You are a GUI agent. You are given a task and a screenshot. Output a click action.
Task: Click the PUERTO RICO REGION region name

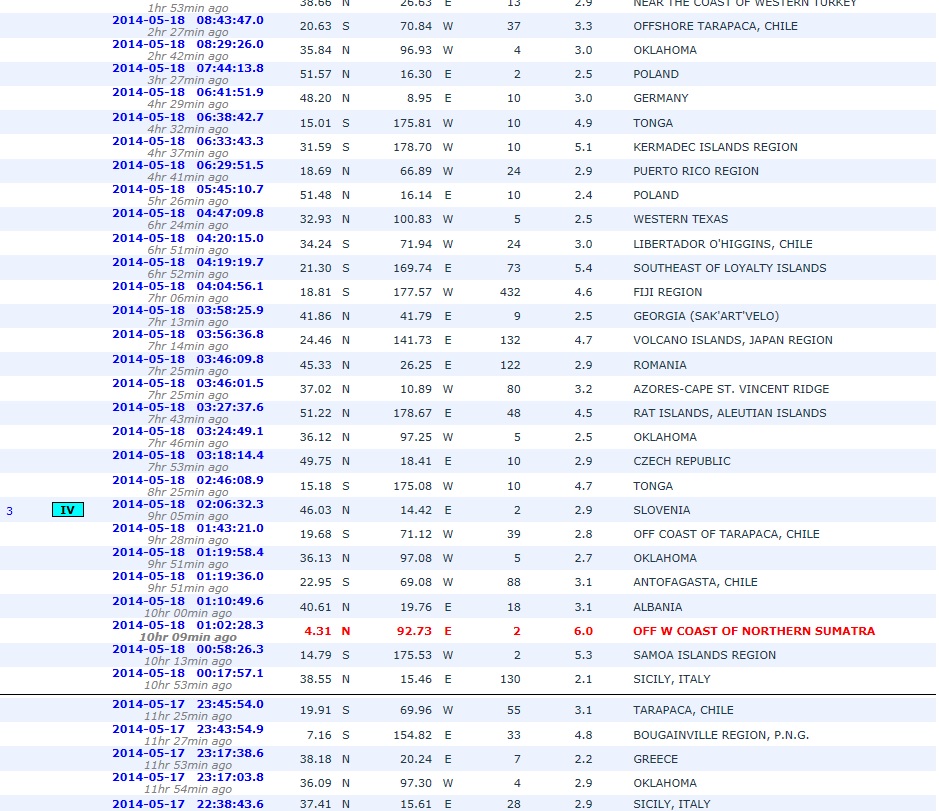click(696, 171)
